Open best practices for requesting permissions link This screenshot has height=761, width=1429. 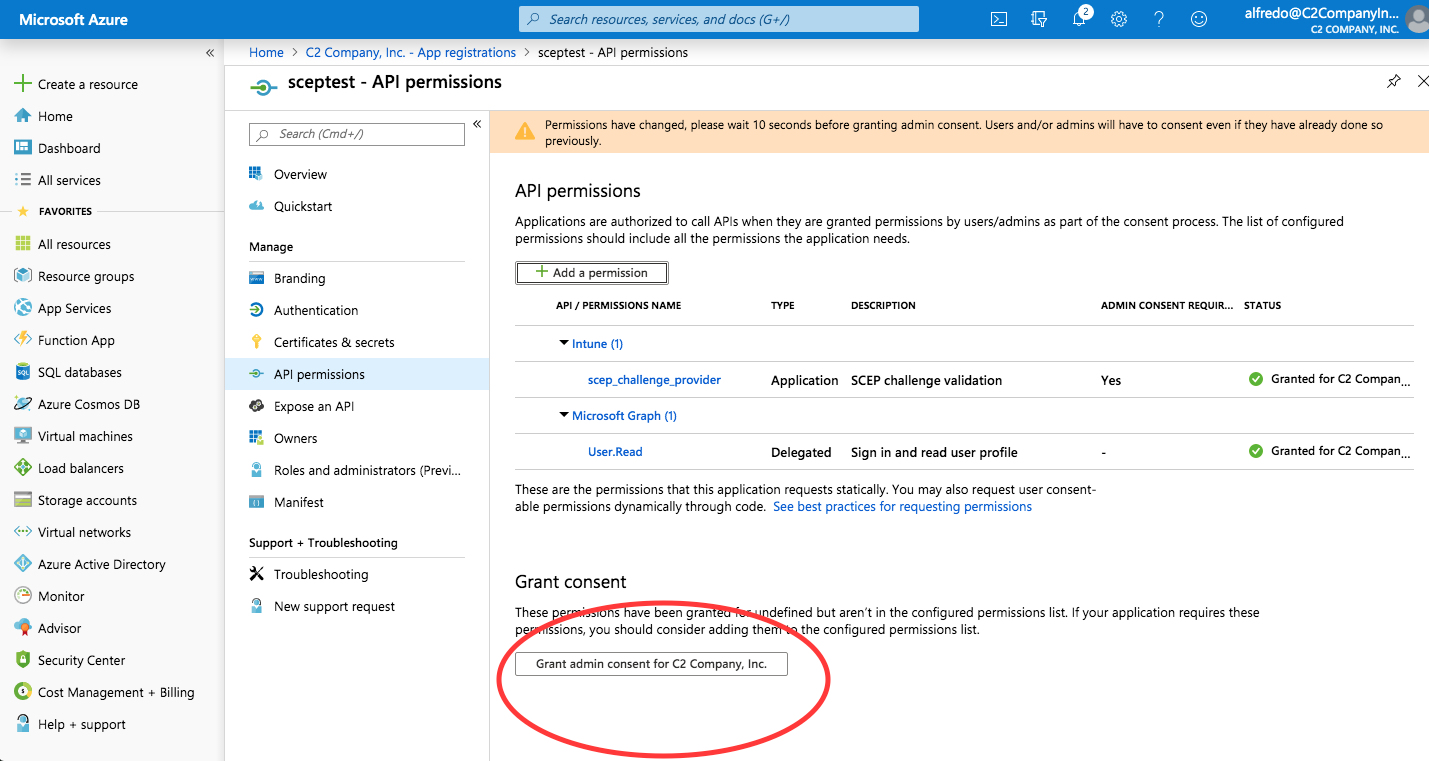click(902, 507)
